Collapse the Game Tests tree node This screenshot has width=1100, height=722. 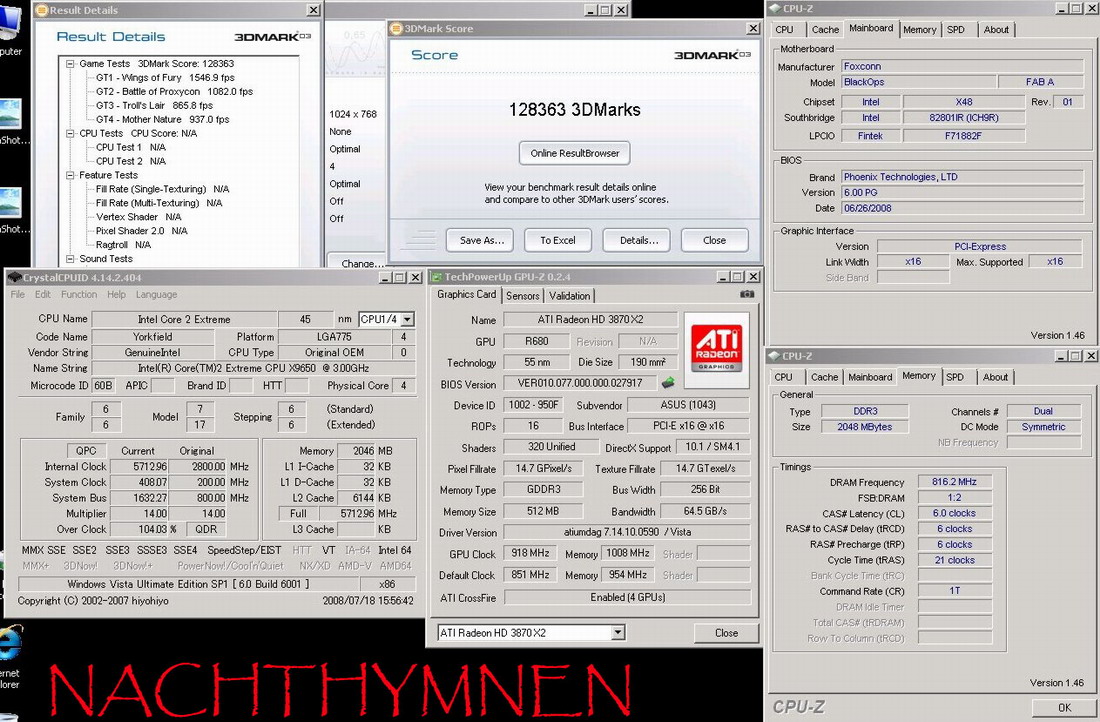(x=70, y=63)
